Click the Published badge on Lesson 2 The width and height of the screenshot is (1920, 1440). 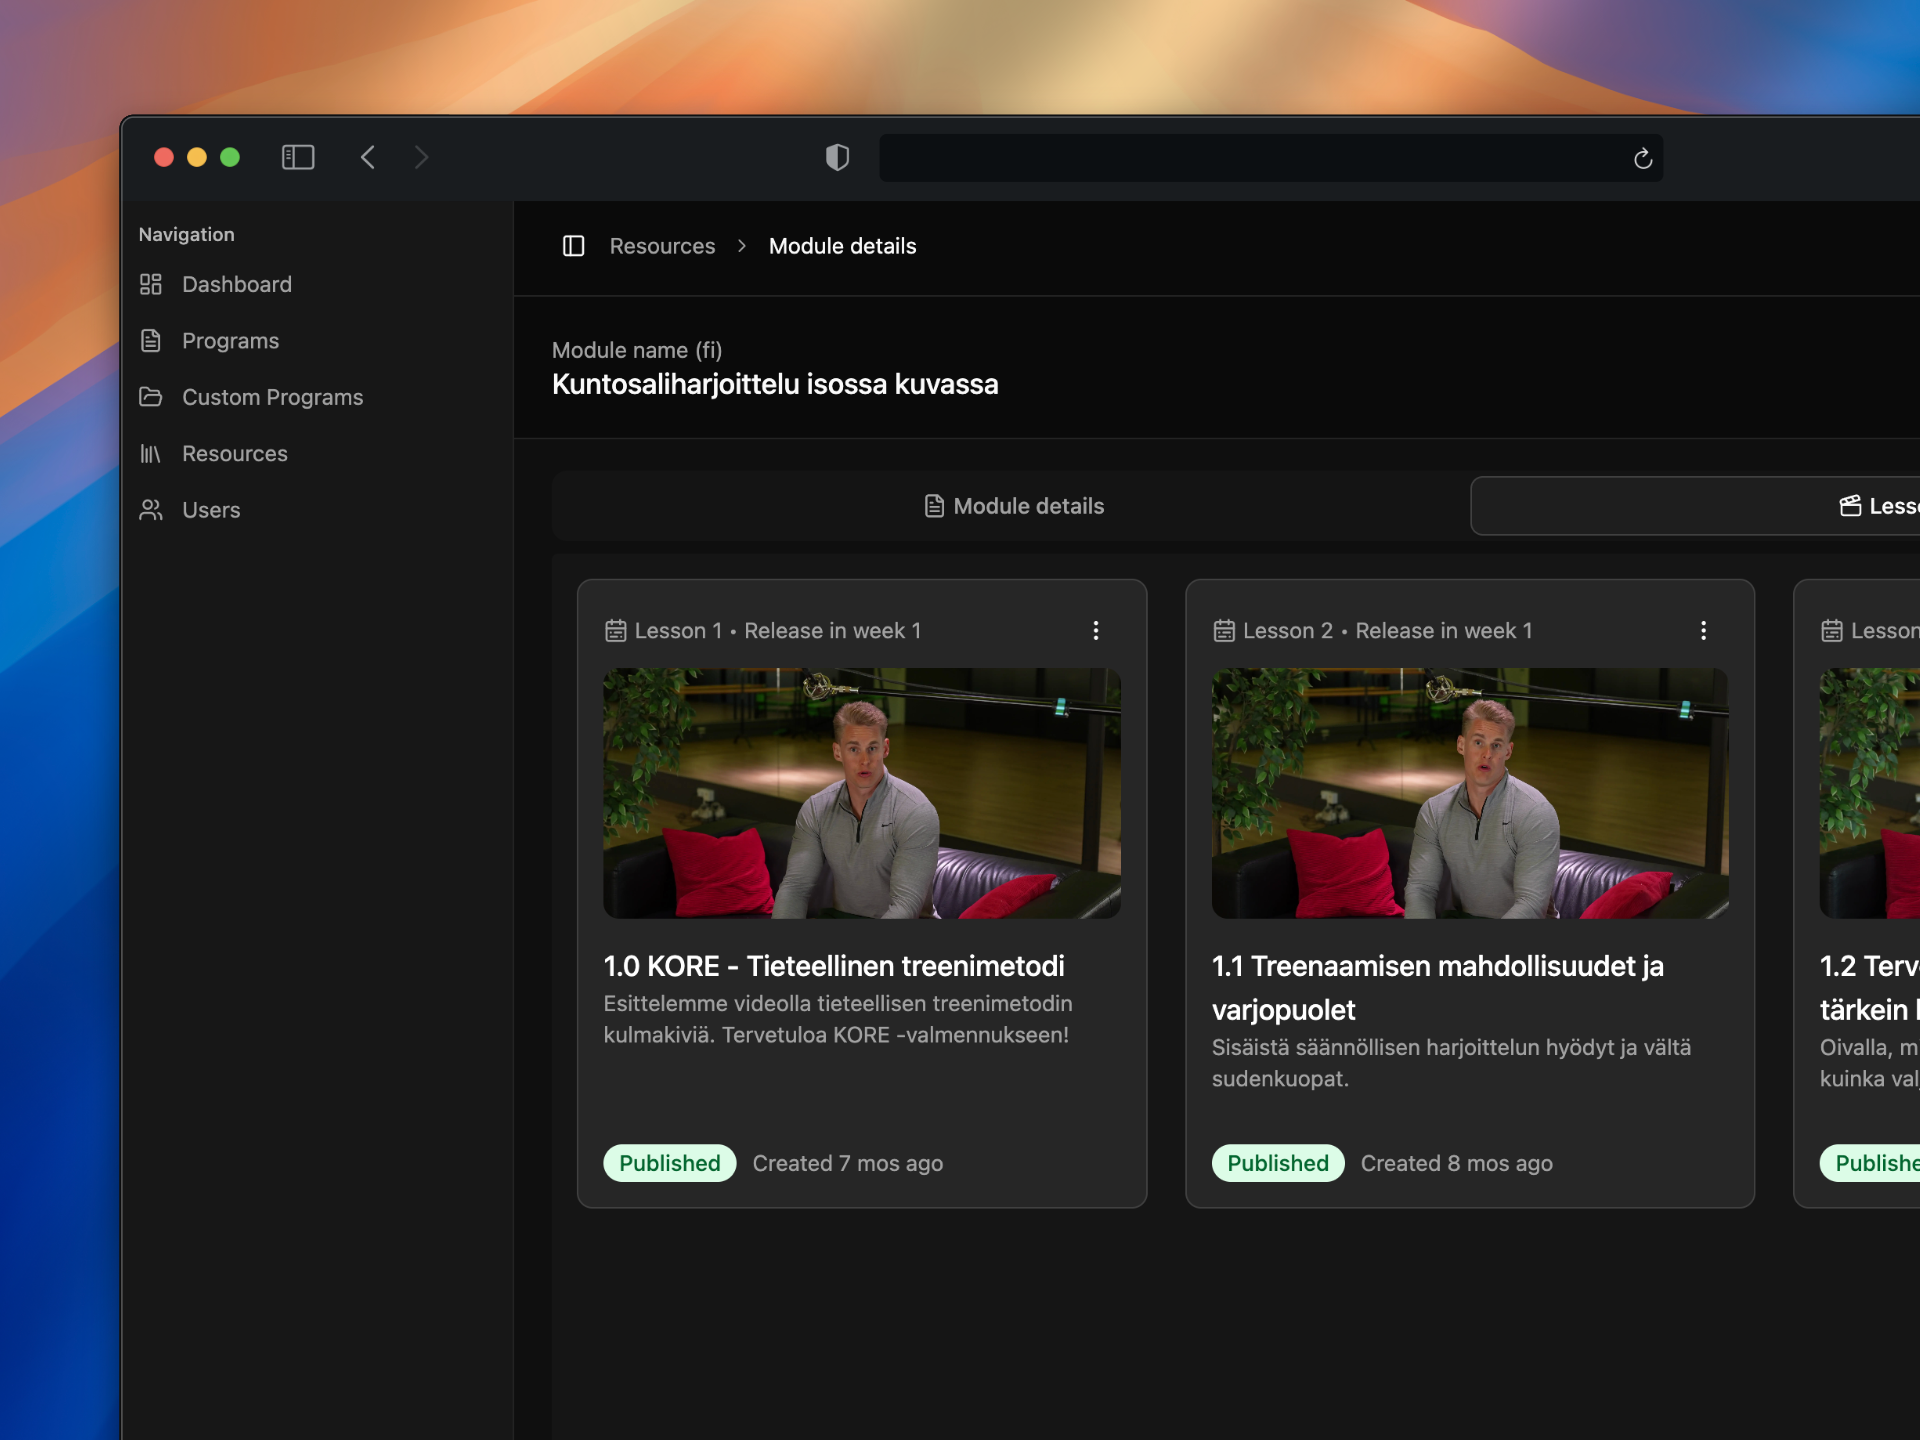pos(1277,1163)
